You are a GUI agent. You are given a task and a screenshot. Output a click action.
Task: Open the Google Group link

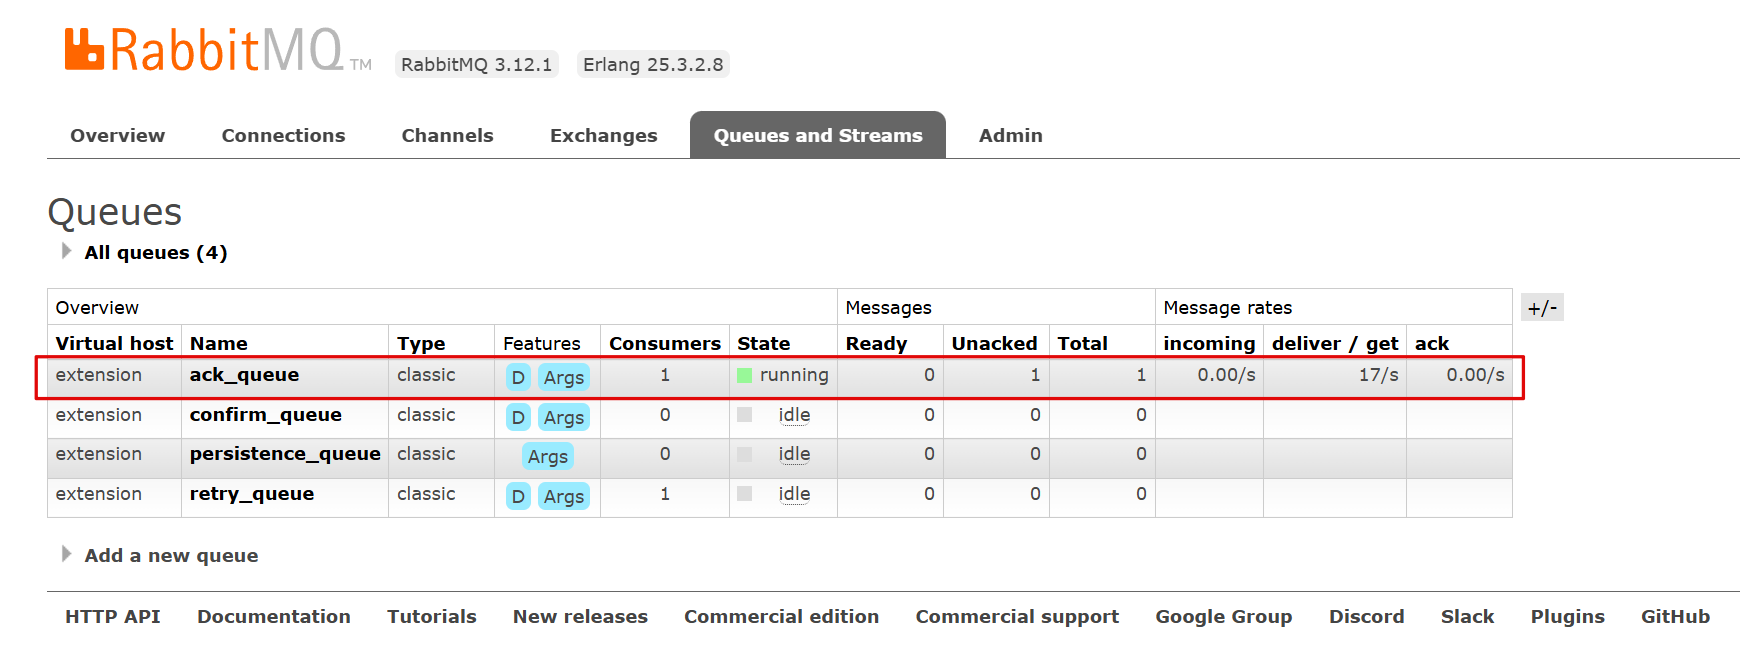[1224, 616]
